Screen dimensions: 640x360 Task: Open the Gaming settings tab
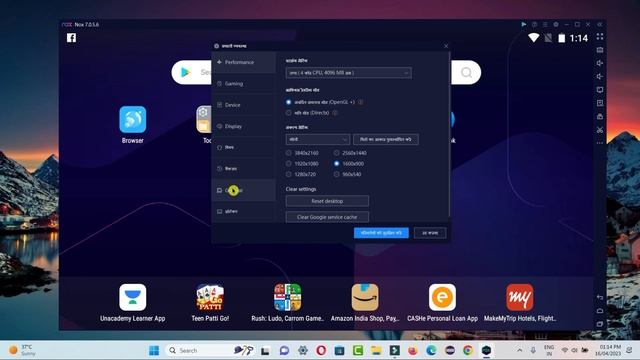coord(244,84)
